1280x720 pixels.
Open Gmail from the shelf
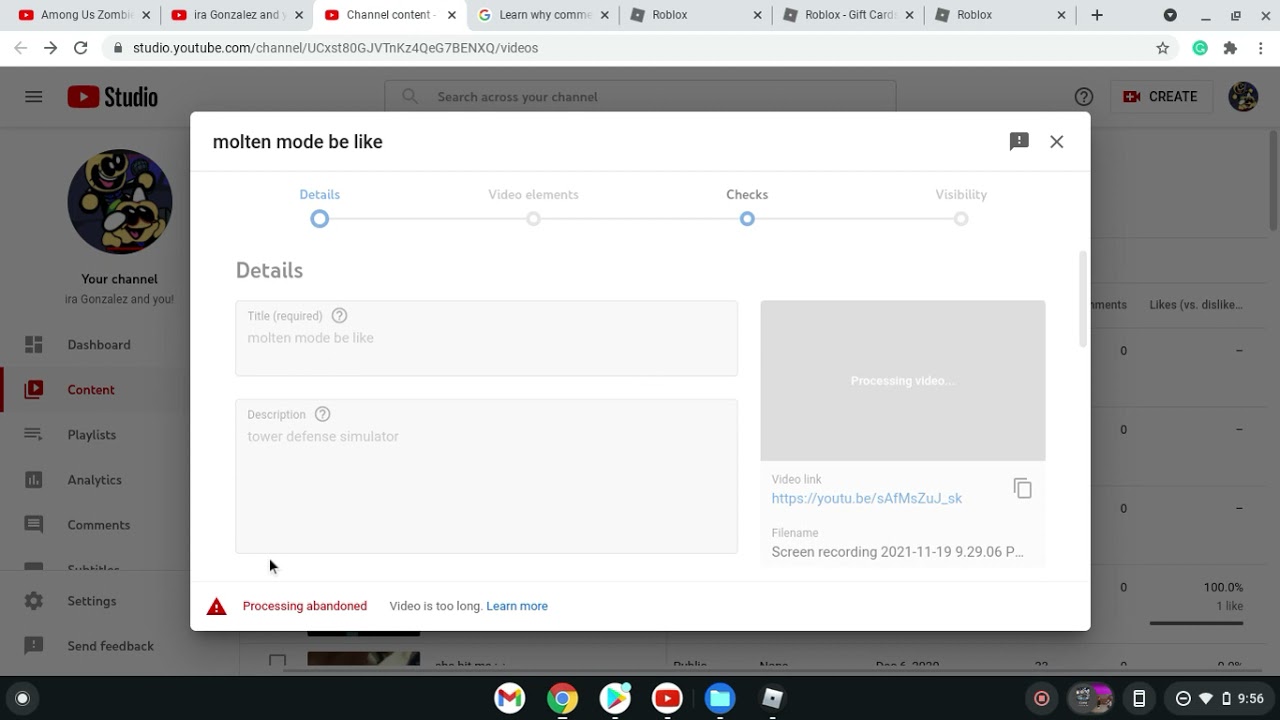coord(510,698)
